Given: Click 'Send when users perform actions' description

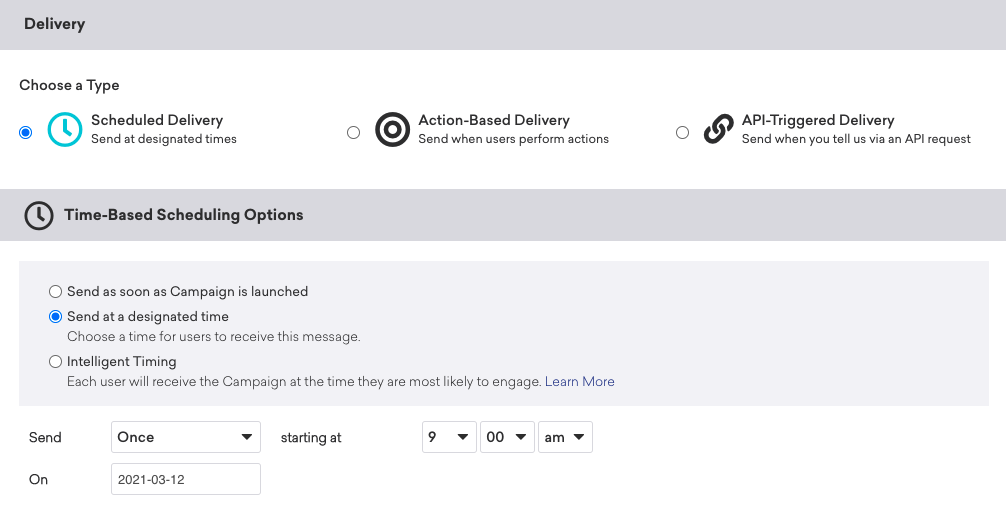Looking at the screenshot, I should tap(513, 139).
